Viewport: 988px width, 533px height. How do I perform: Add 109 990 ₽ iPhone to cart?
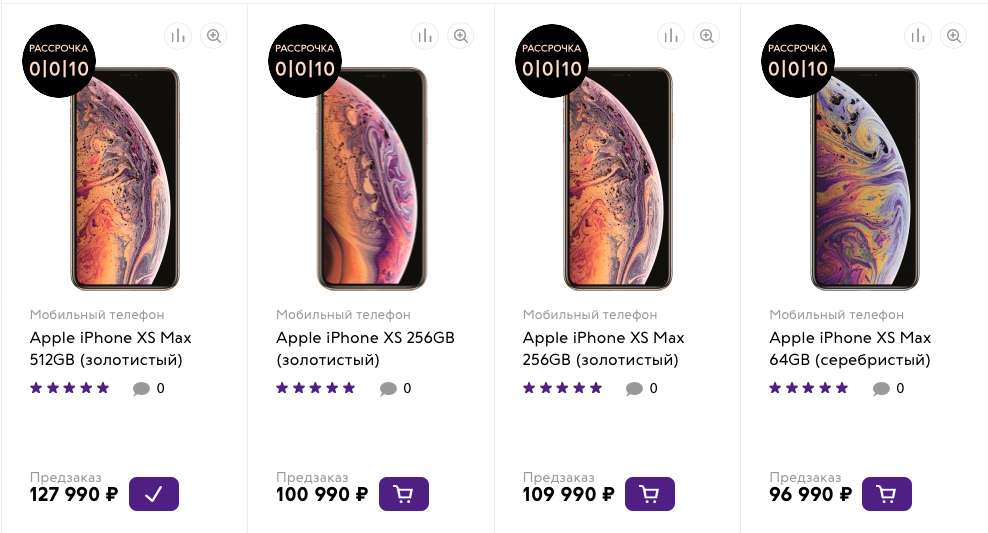pyautogui.click(x=650, y=494)
